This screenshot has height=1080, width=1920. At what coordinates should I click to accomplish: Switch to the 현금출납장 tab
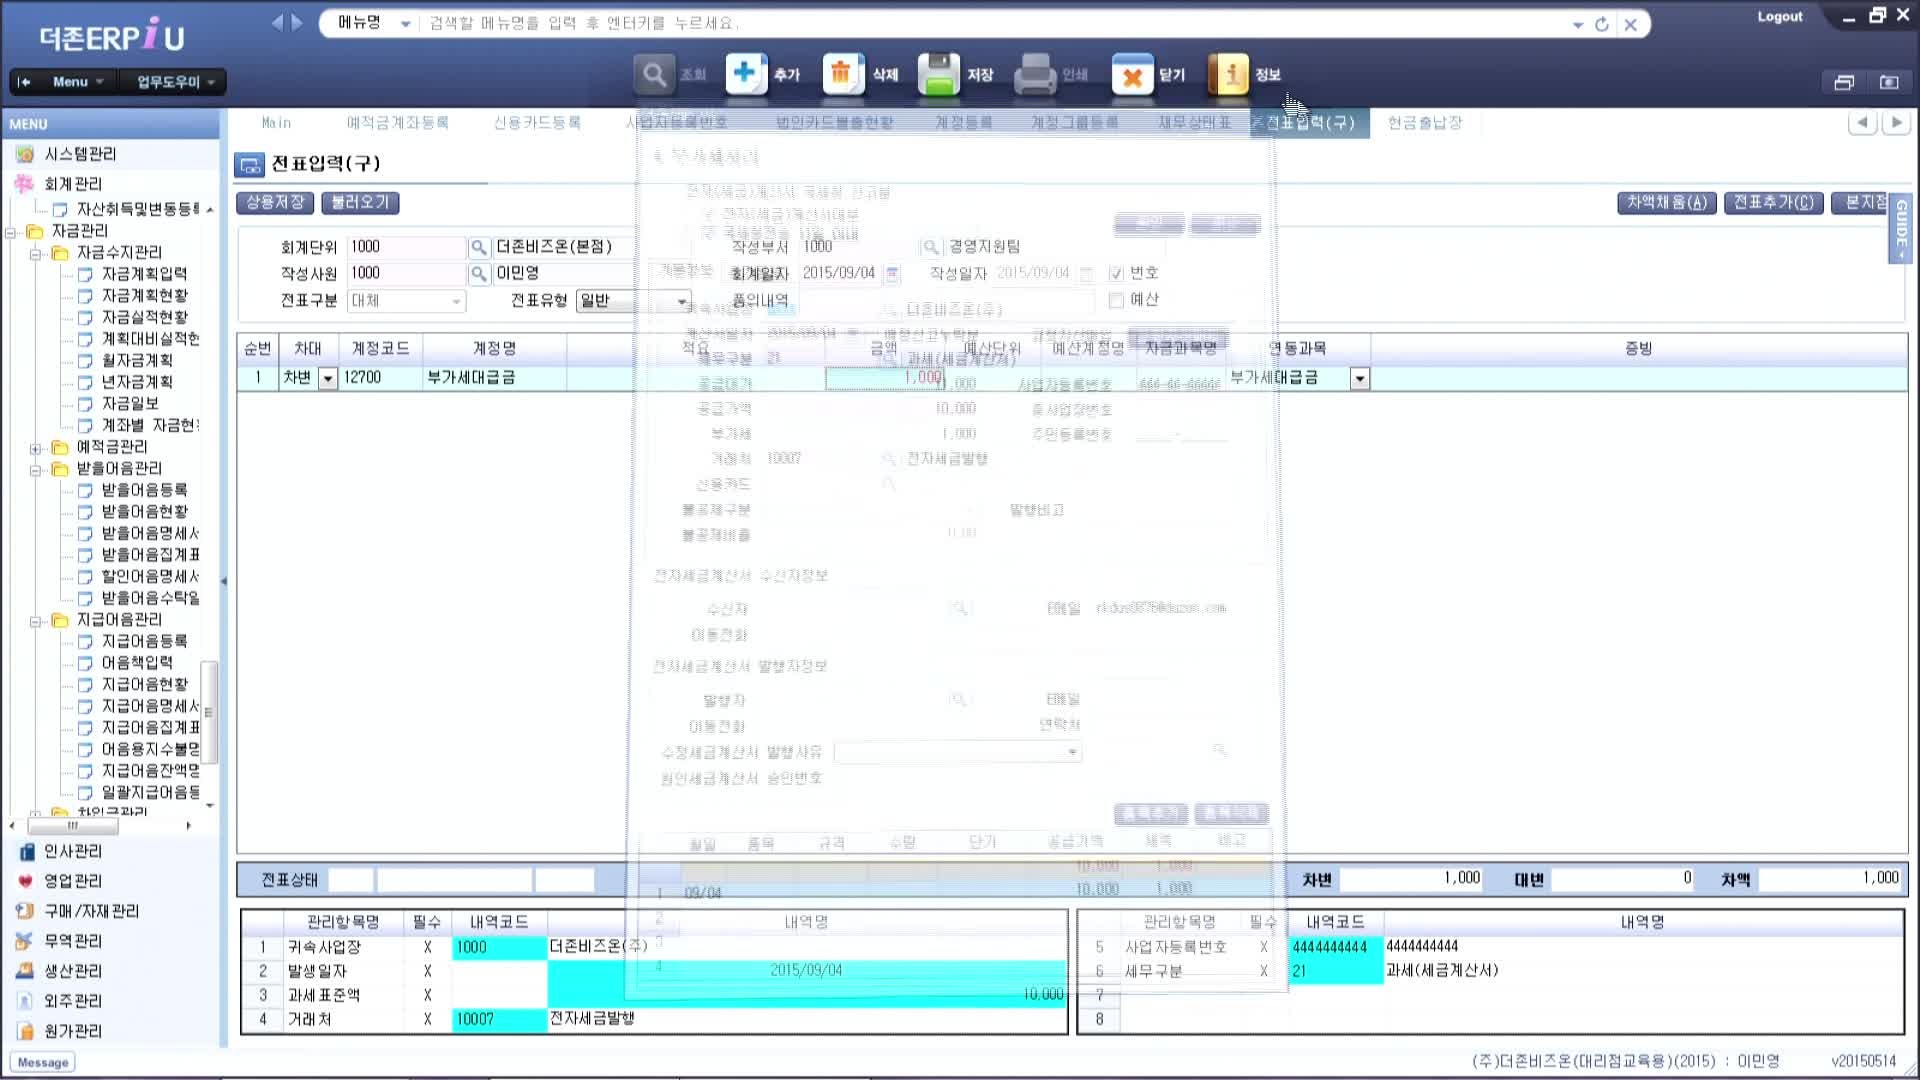[x=1424, y=123]
